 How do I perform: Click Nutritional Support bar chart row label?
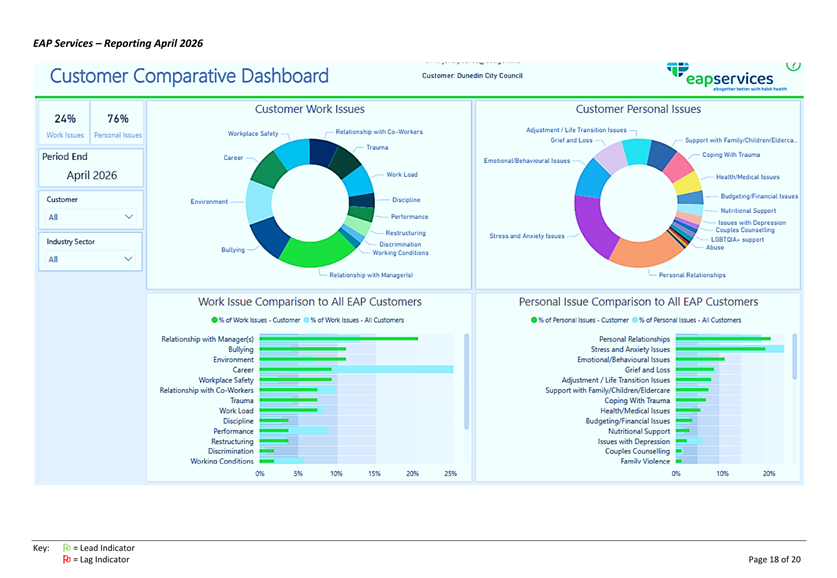[x=639, y=431]
